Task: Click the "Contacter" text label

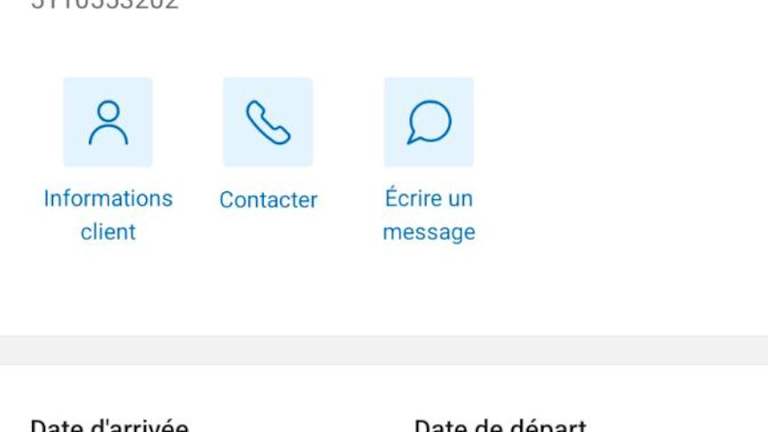Action: (x=268, y=199)
